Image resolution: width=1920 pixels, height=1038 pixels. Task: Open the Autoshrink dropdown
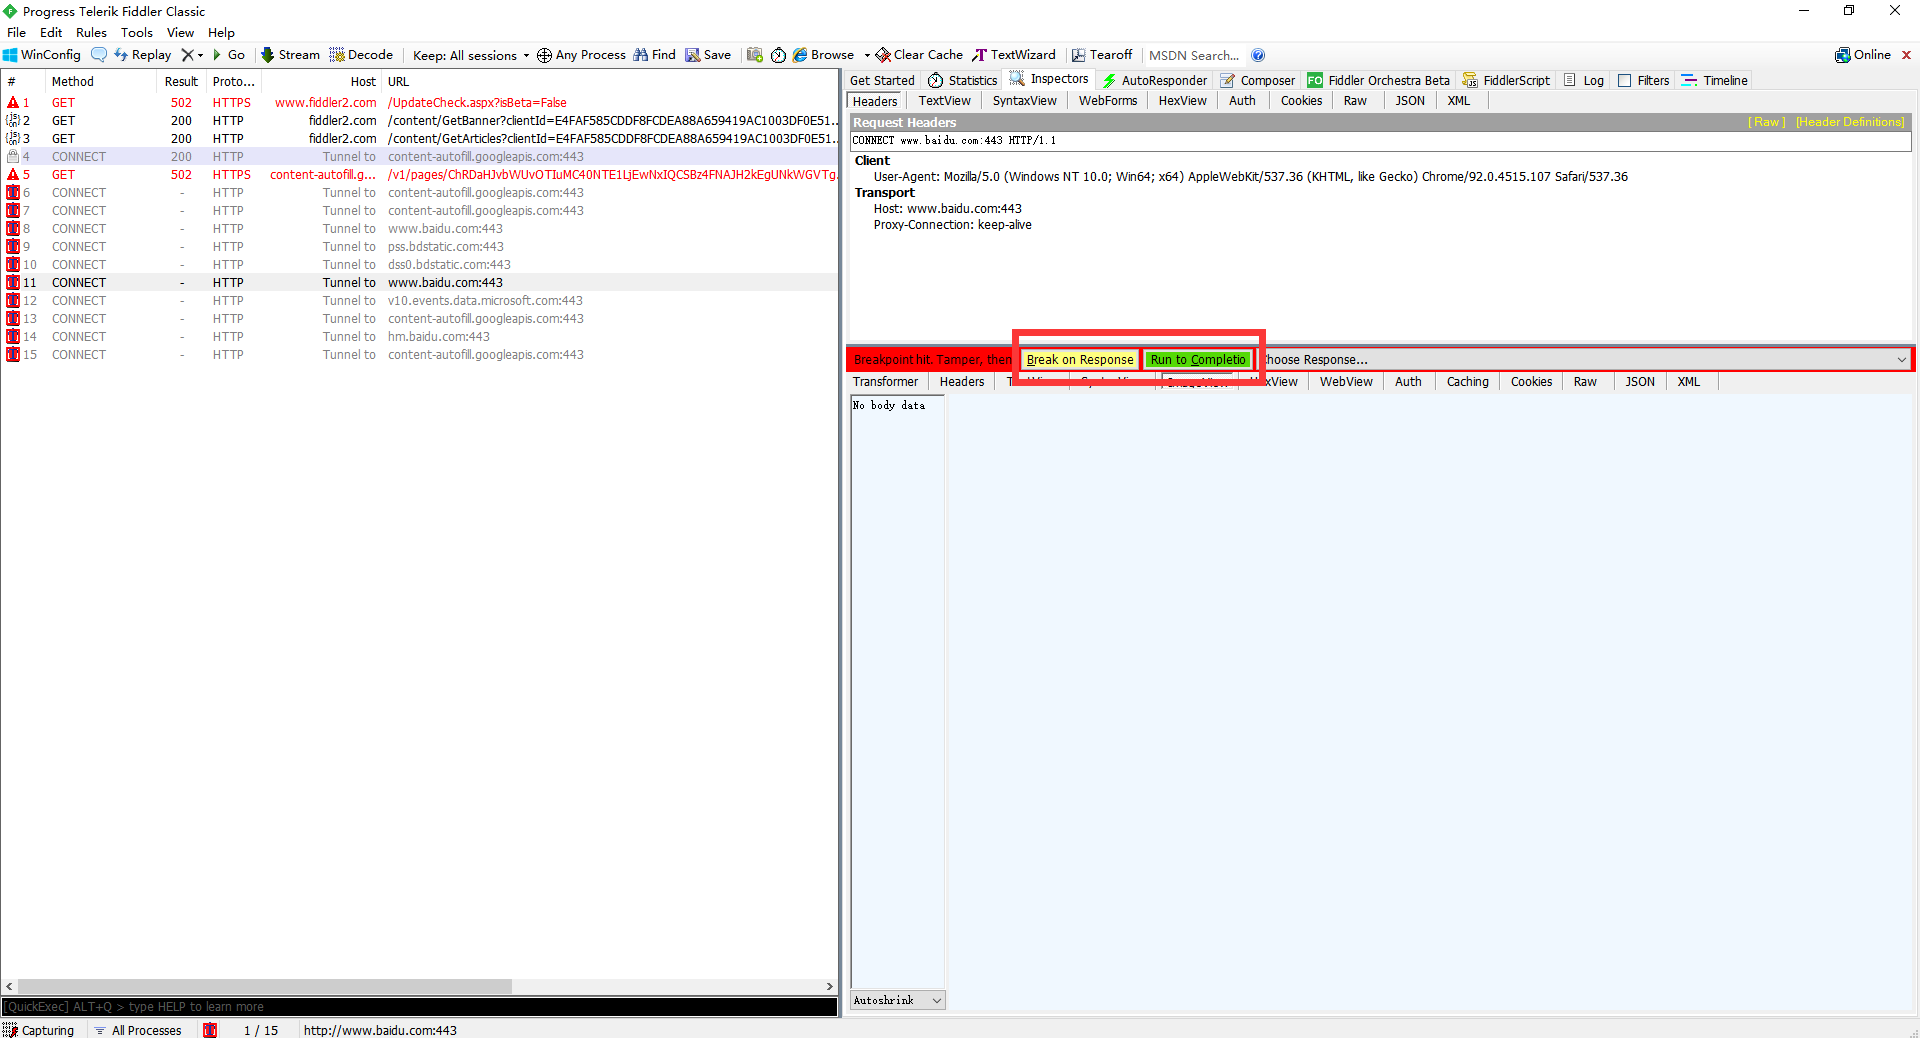898,1000
